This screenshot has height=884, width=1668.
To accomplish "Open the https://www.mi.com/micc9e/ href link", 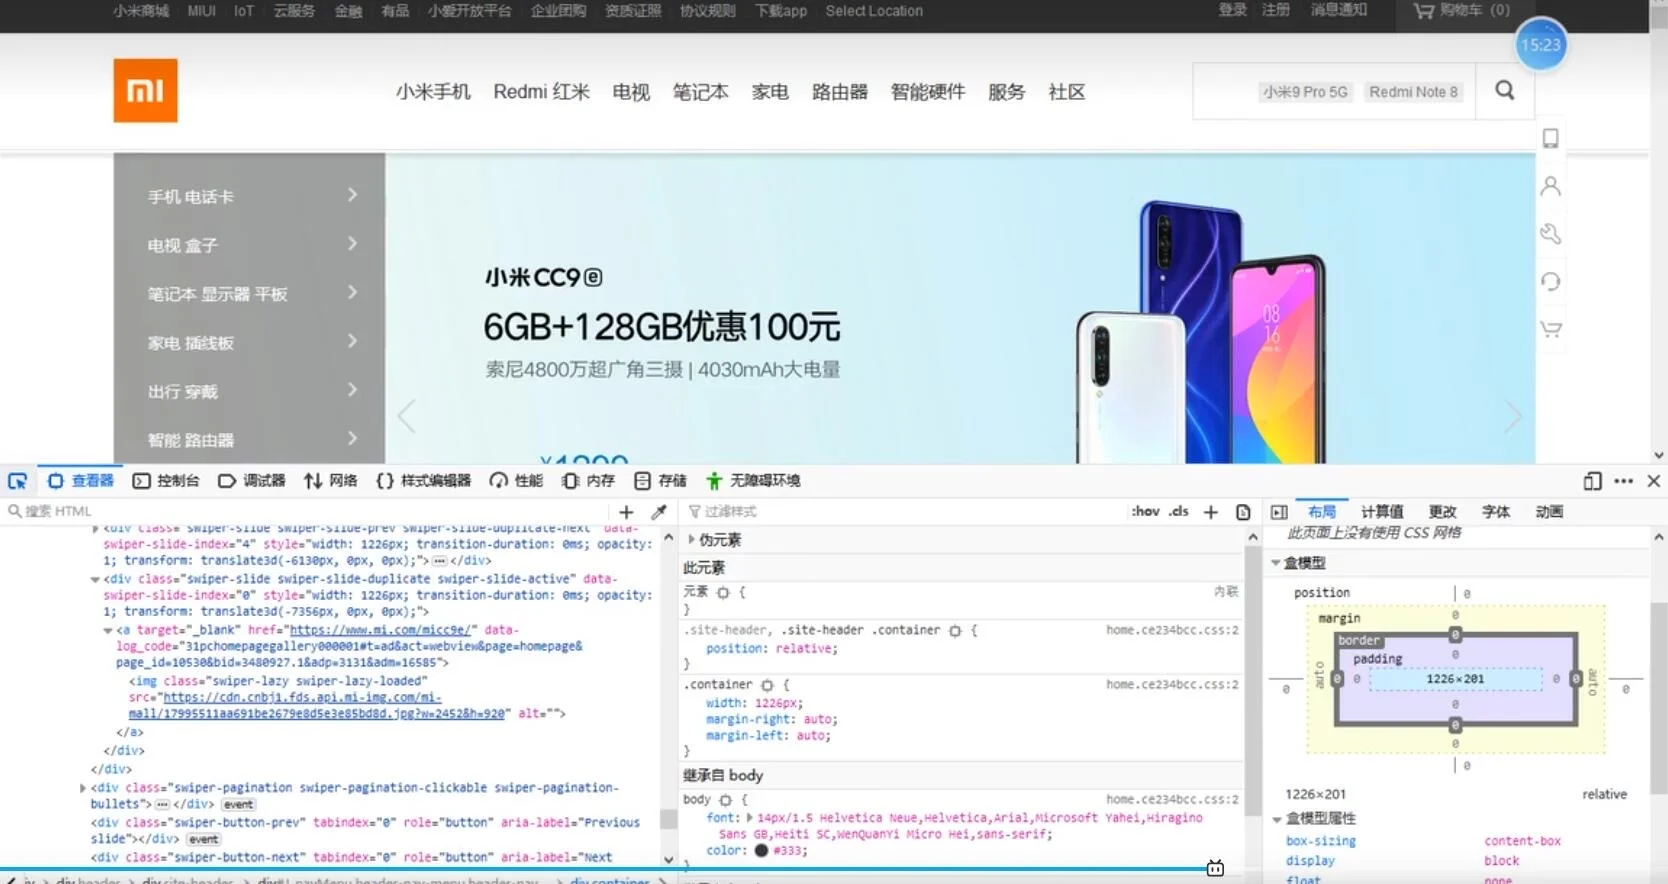I will tap(380, 630).
